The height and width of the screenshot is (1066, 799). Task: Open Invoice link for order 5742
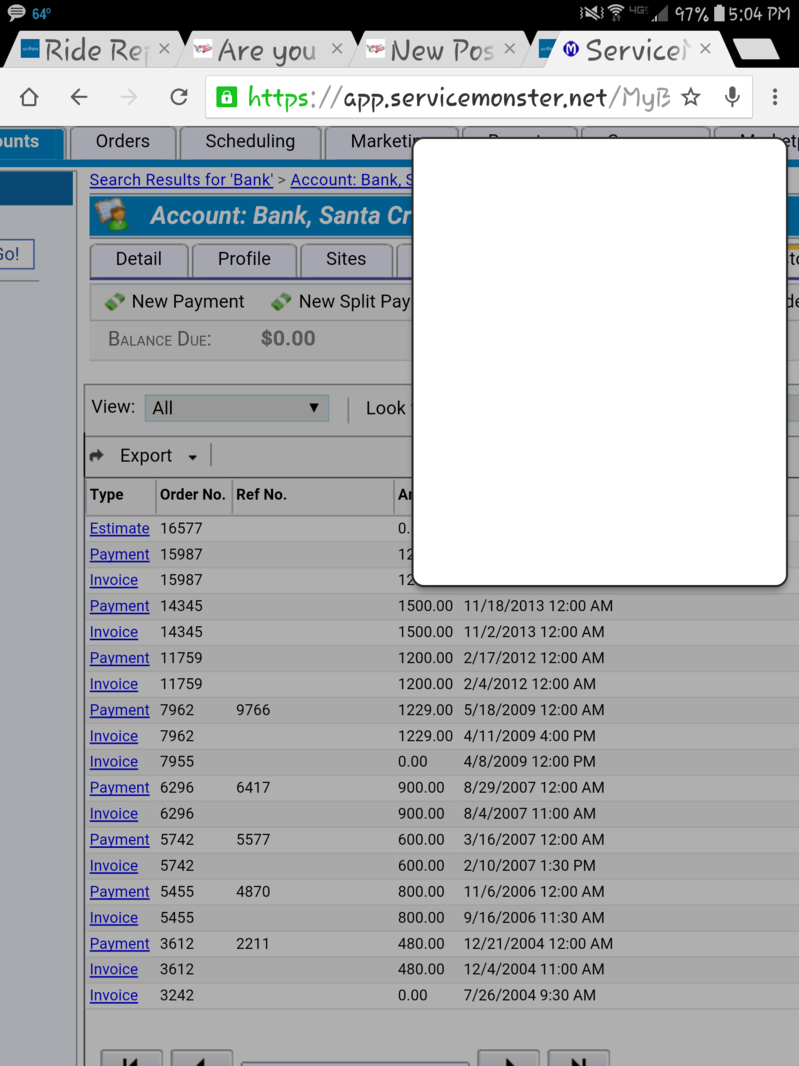[114, 865]
